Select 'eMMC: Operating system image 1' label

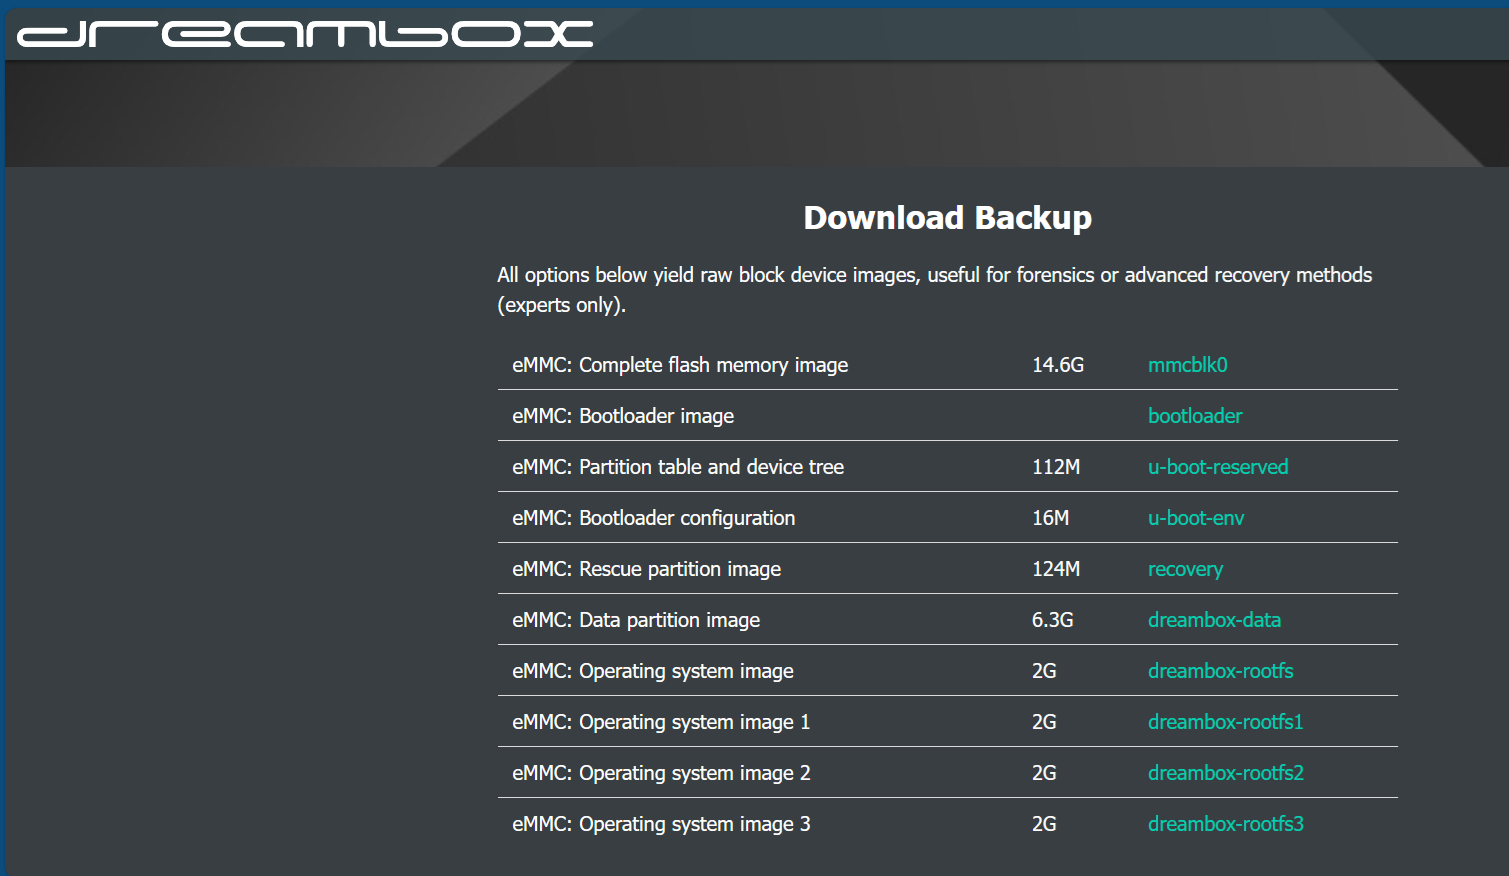661,722
